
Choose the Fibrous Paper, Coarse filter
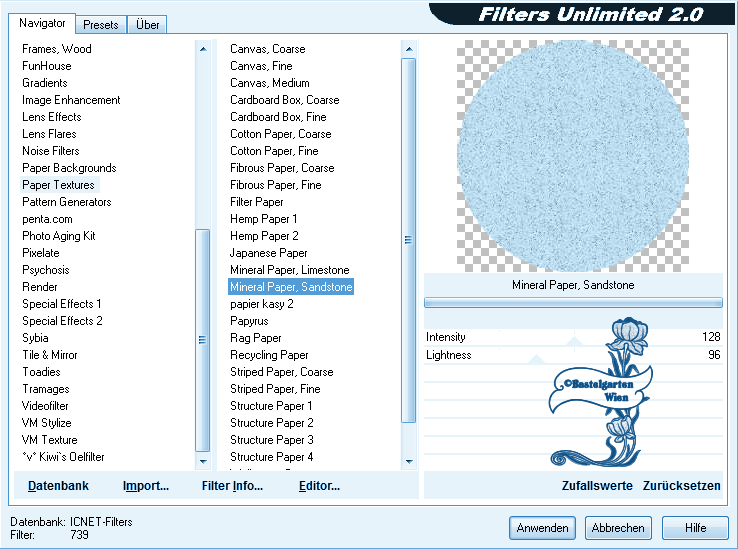click(282, 168)
